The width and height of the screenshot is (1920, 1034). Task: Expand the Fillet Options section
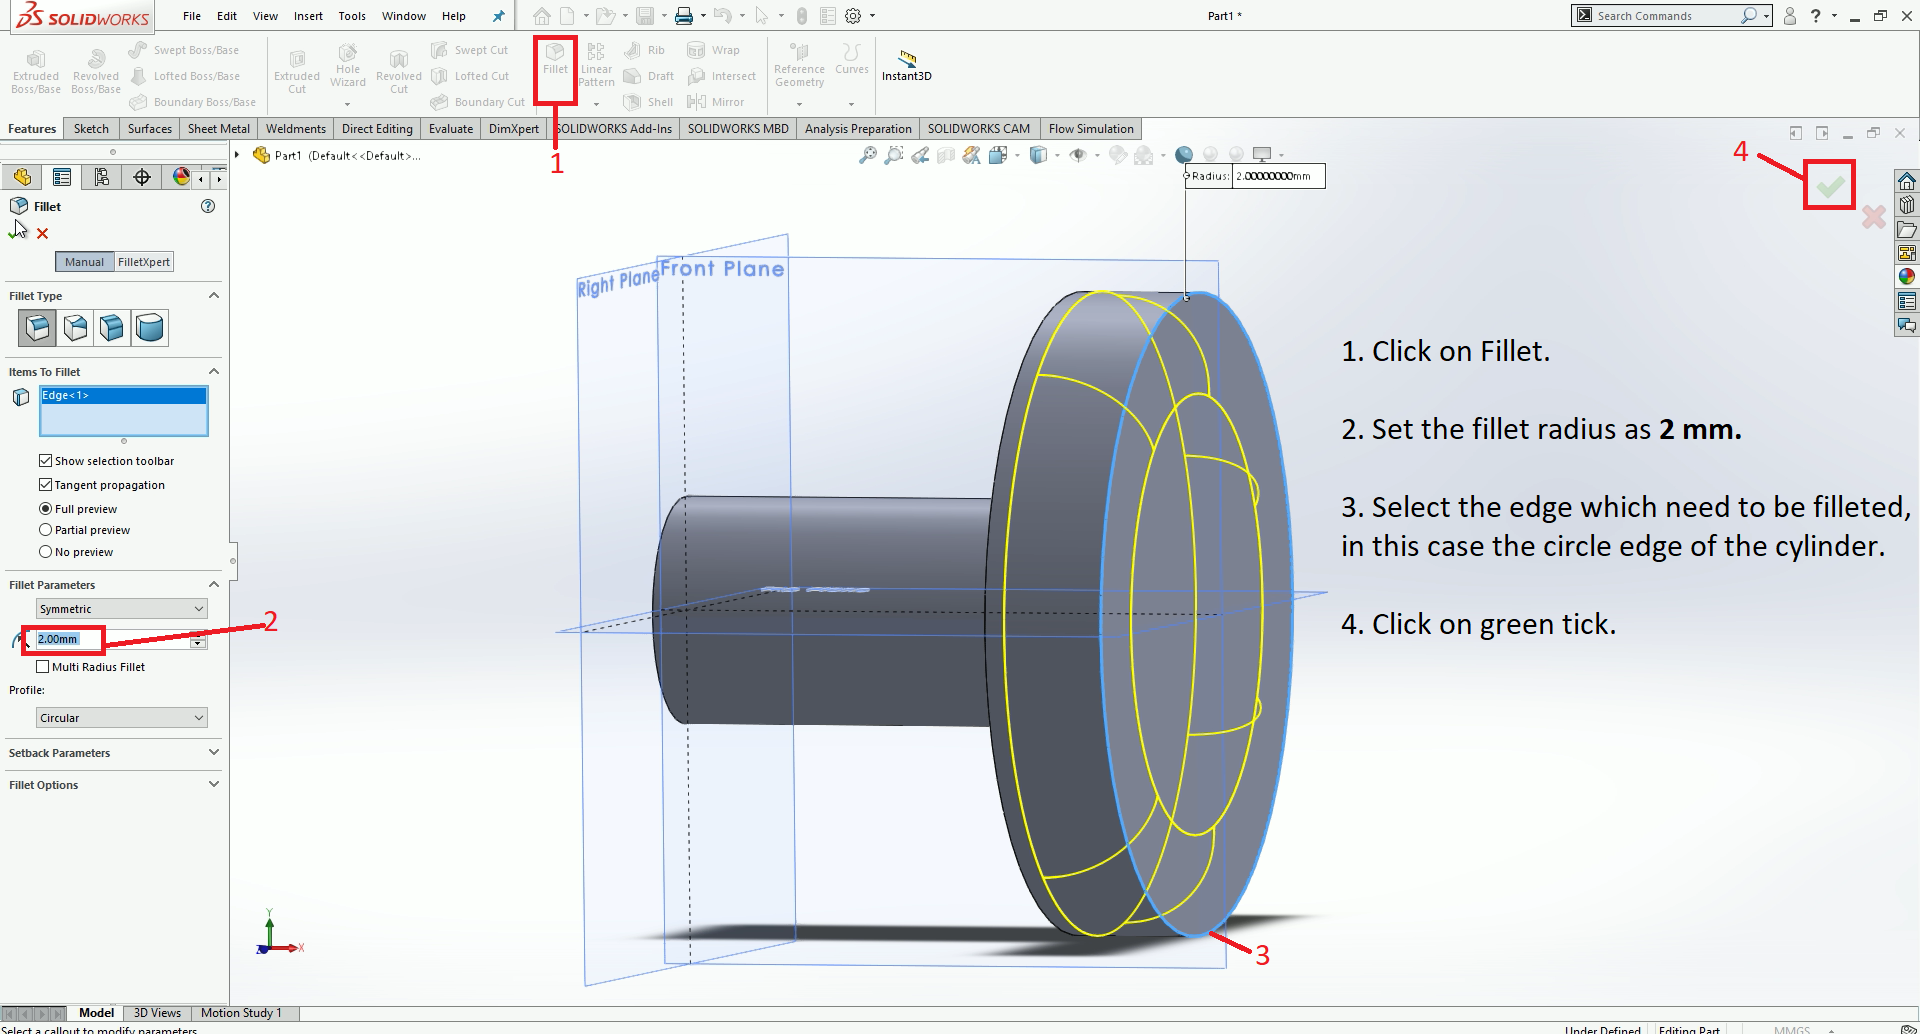213,785
